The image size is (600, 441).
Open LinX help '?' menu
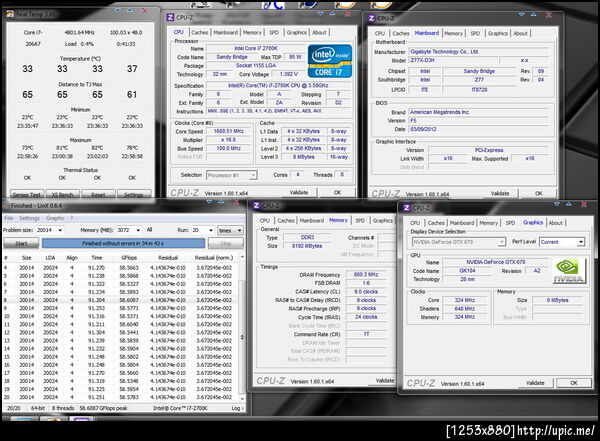tap(72, 218)
